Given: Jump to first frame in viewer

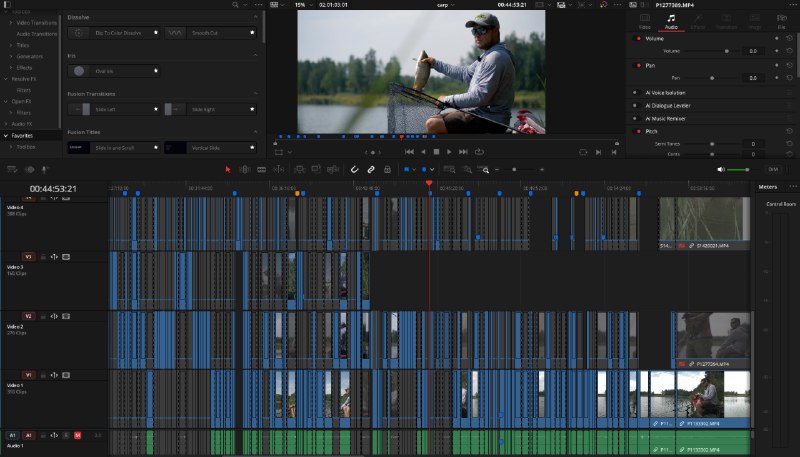Looking at the screenshot, I should (x=409, y=151).
